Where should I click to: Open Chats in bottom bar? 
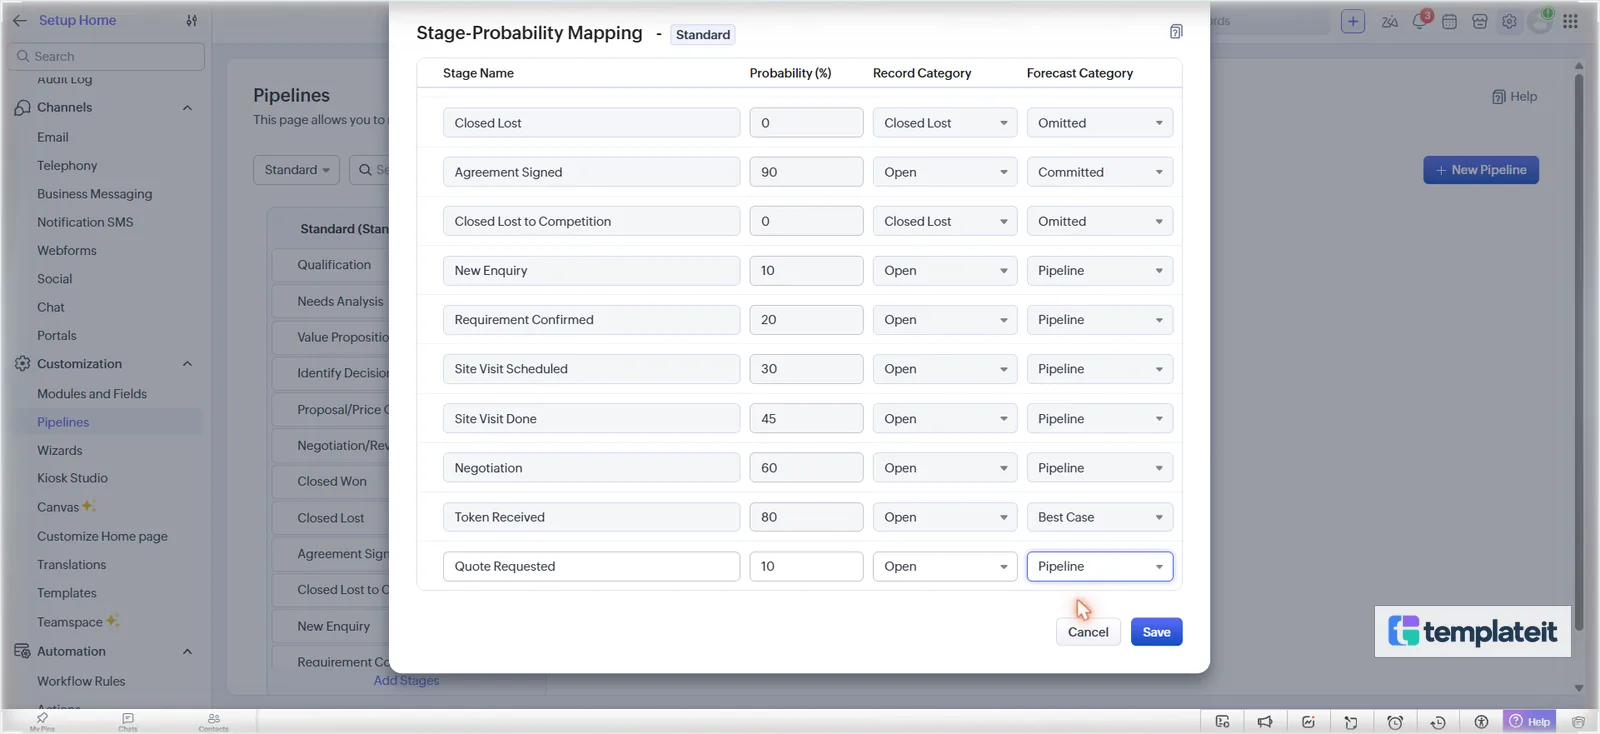[x=128, y=722]
